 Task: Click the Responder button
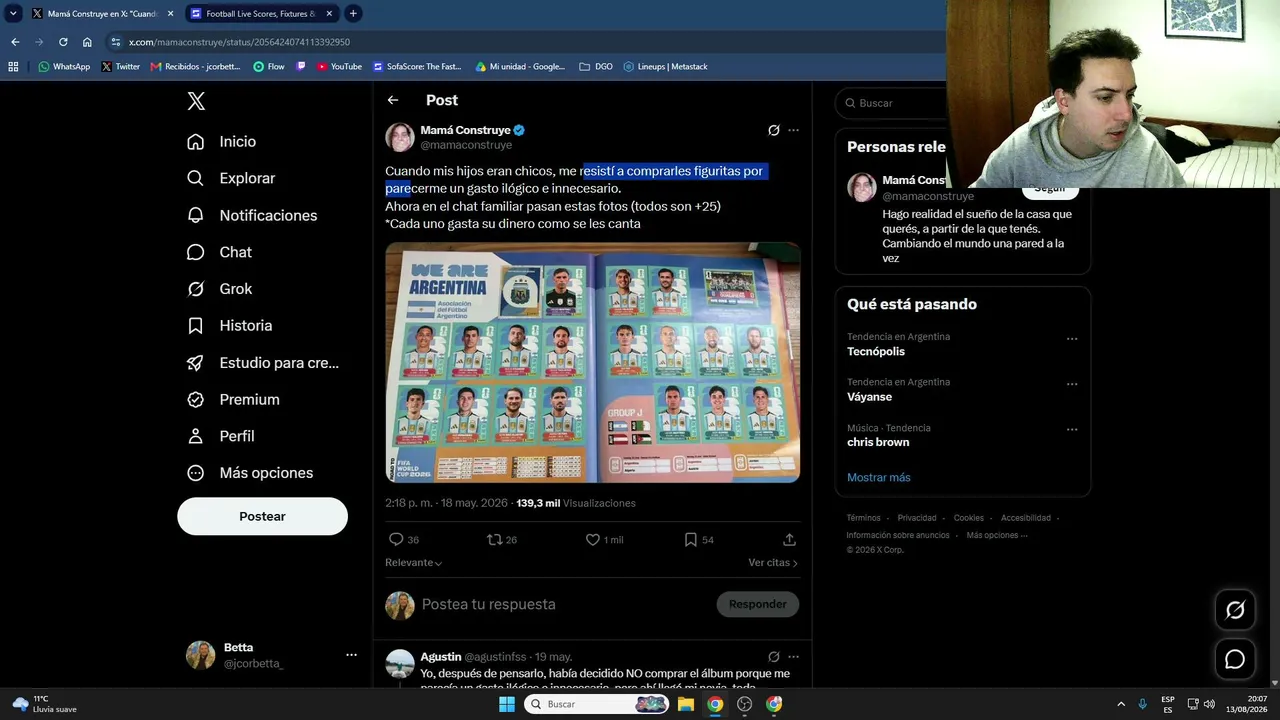758,604
